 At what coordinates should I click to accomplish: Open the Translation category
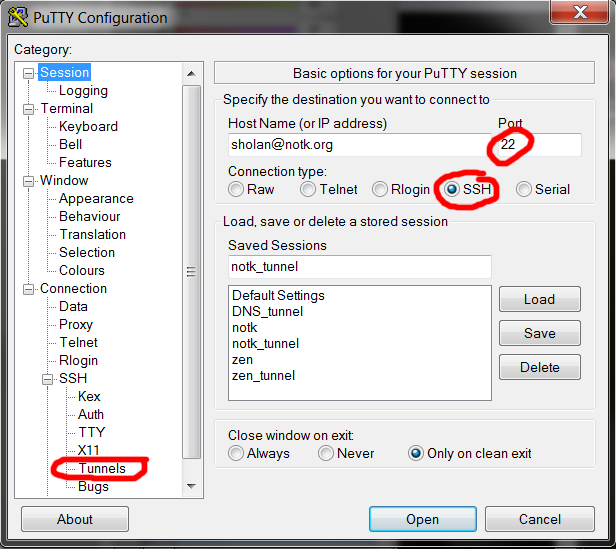(93, 235)
